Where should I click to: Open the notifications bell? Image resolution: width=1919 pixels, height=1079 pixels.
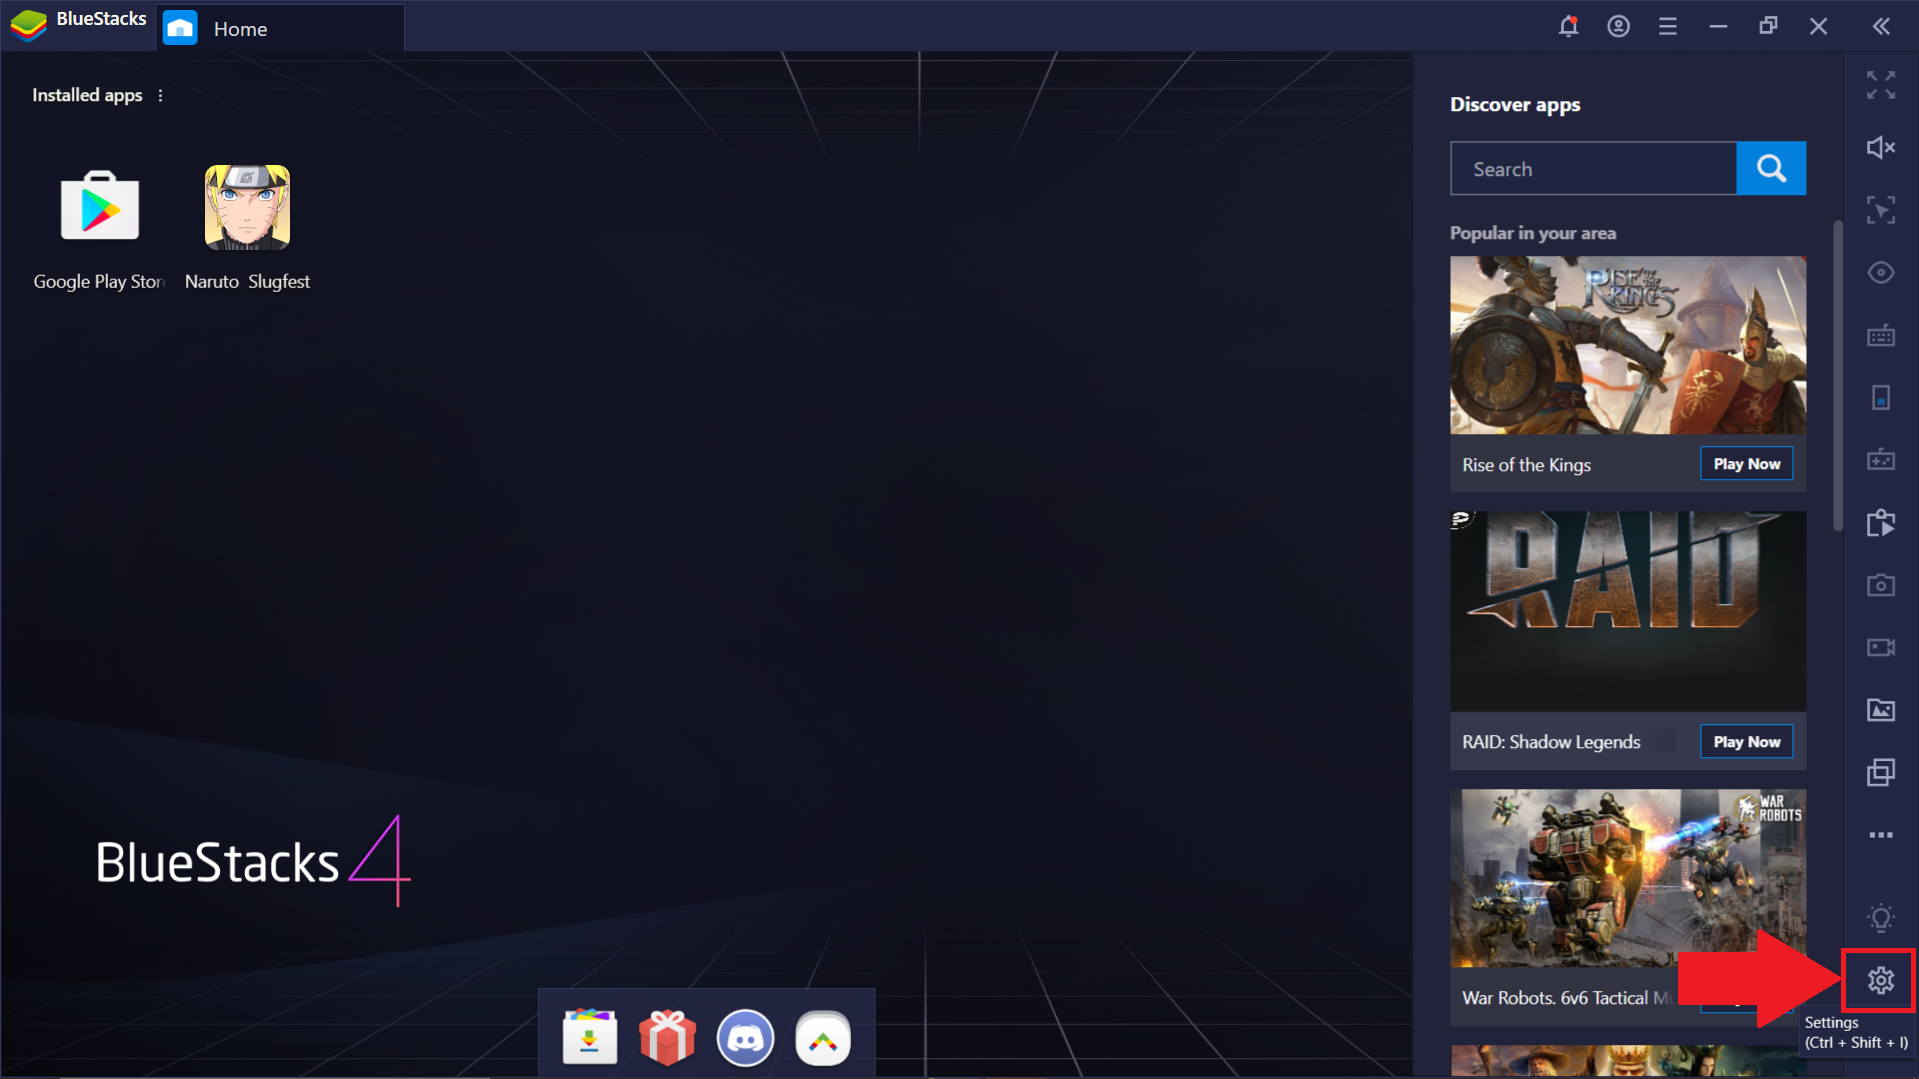(1568, 26)
